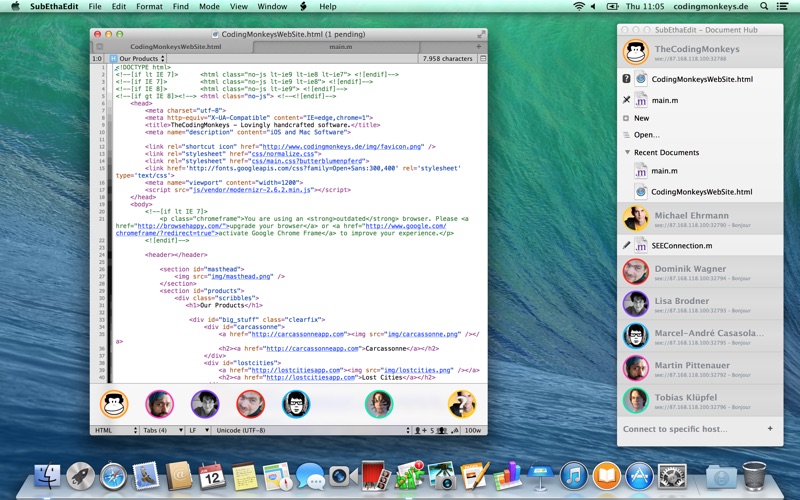Open the Mode menu

pyautogui.click(x=209, y=6)
